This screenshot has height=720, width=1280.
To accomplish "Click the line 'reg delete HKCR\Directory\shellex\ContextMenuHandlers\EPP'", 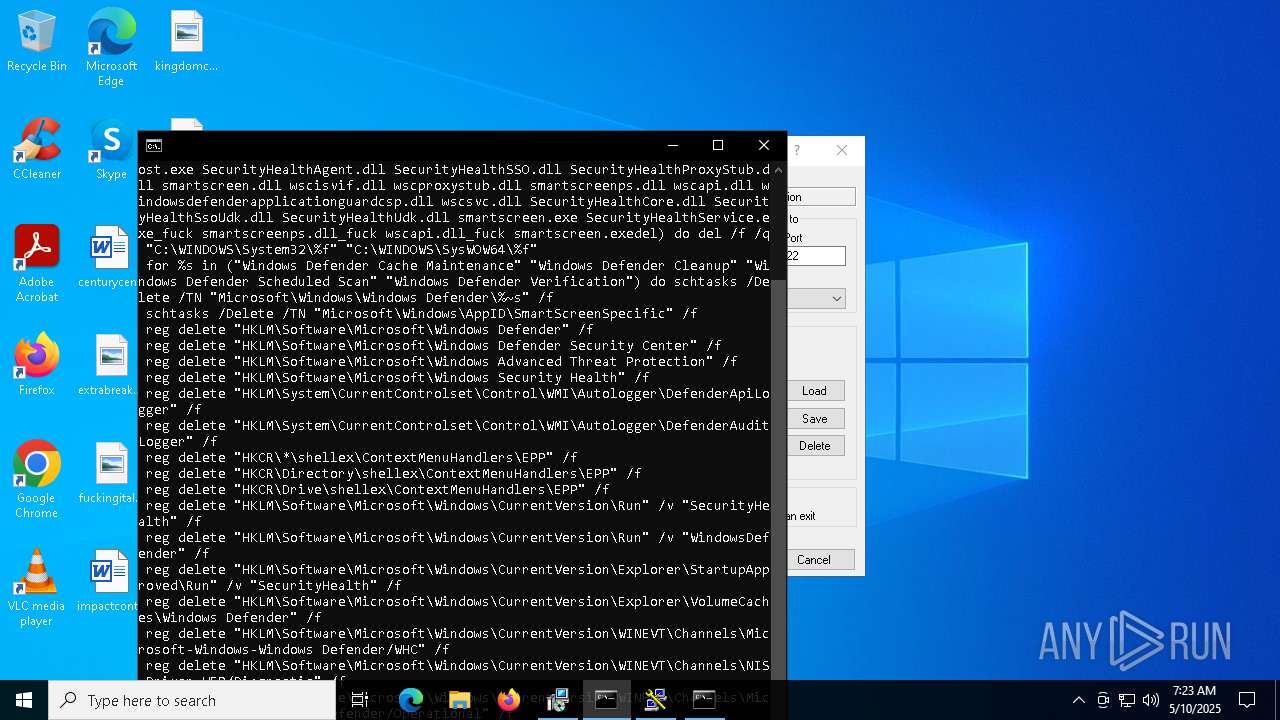I will (393, 474).
